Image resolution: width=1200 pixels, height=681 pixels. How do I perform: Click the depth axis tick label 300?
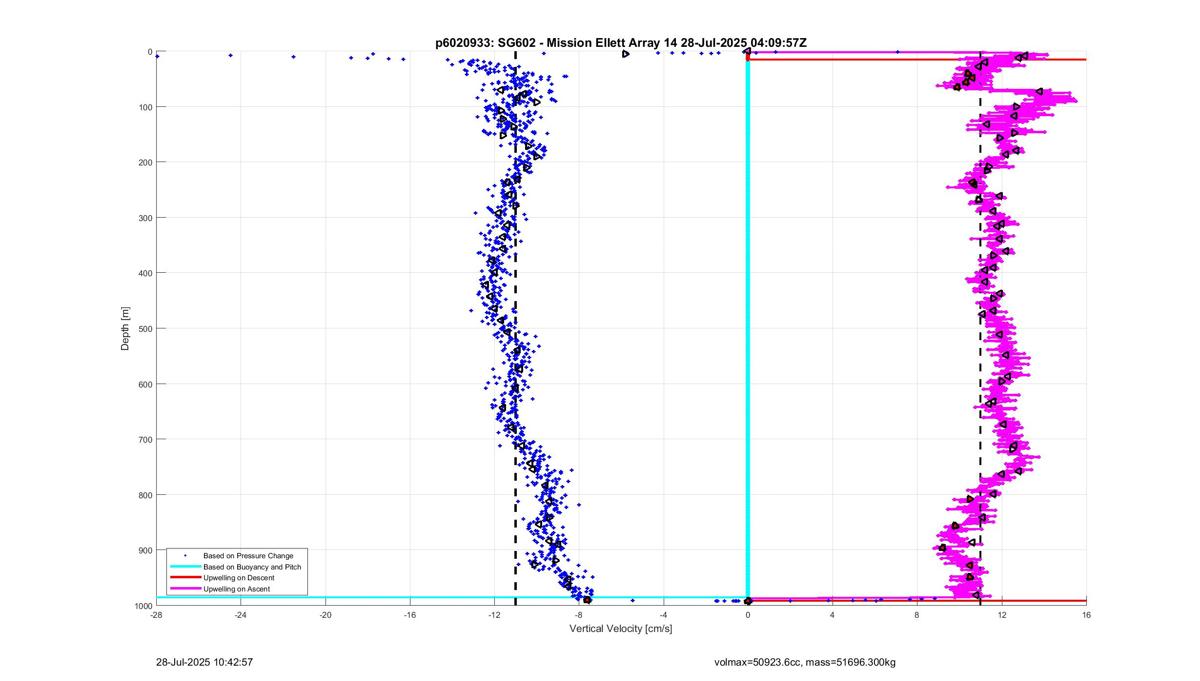(145, 218)
